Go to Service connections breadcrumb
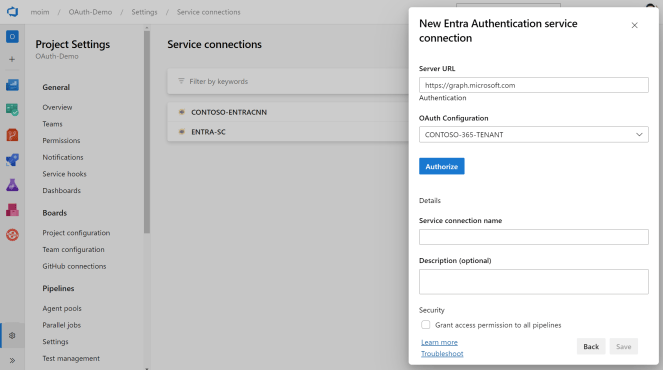663x370 pixels. 208,12
